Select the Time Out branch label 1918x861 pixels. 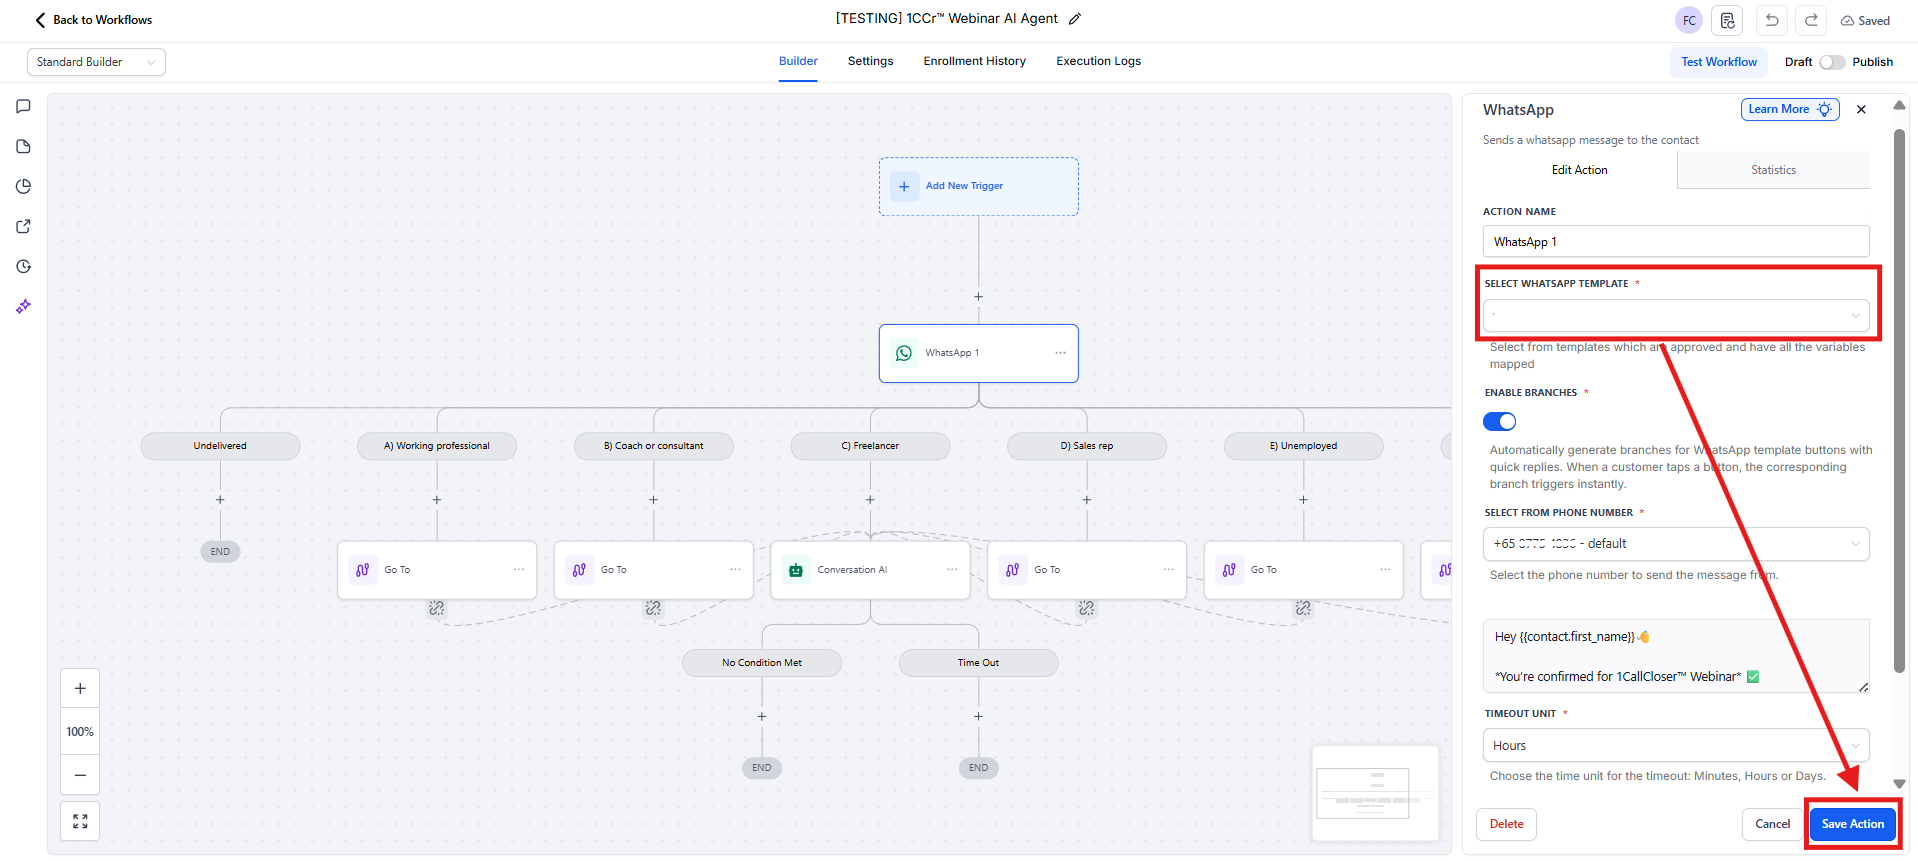point(979,663)
